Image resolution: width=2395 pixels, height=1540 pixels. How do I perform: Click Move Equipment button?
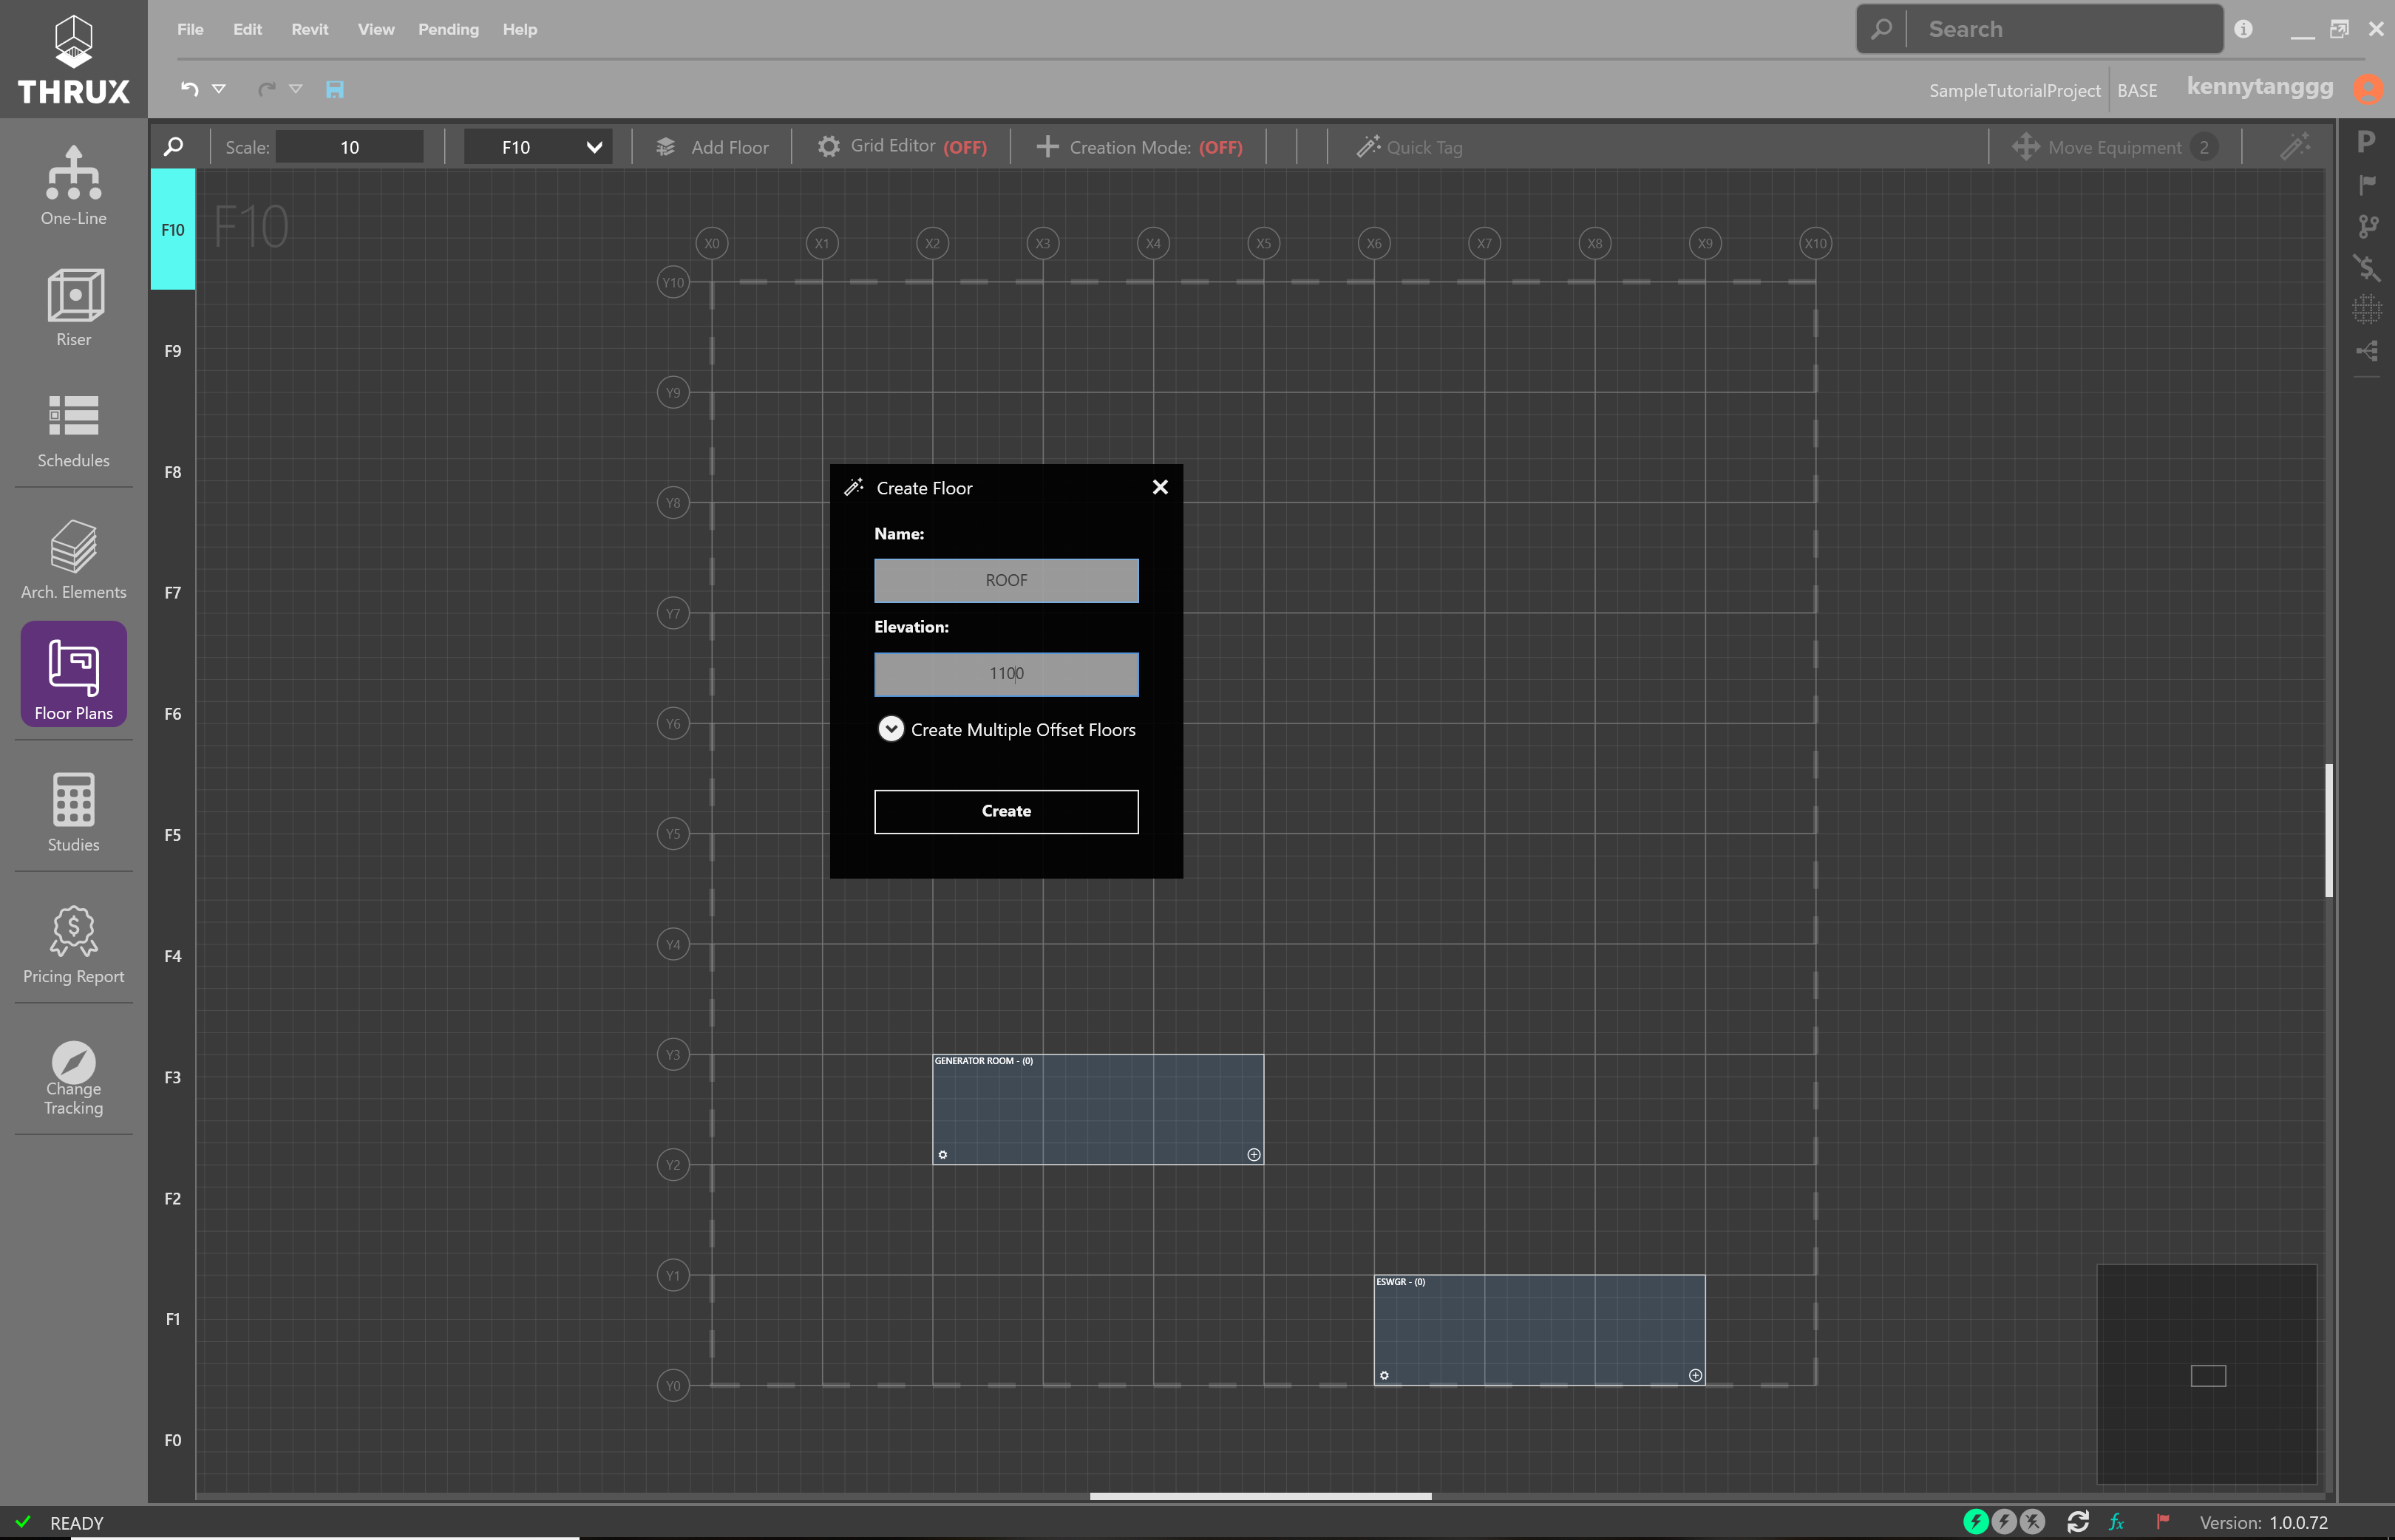[x=2114, y=147]
